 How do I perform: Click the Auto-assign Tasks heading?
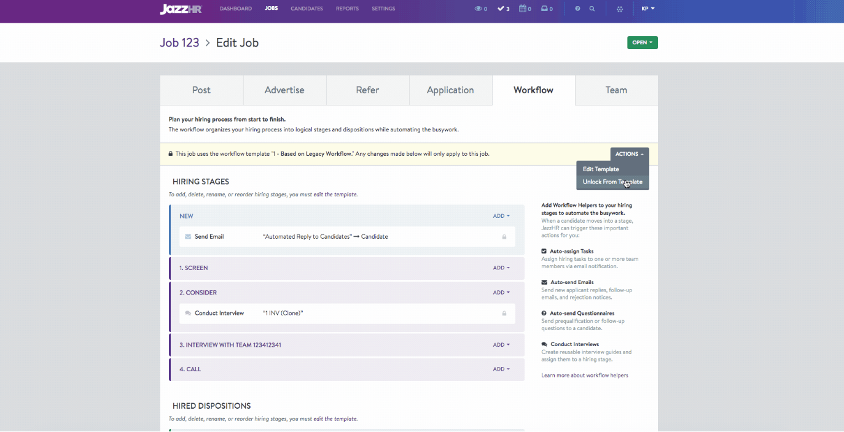[572, 251]
